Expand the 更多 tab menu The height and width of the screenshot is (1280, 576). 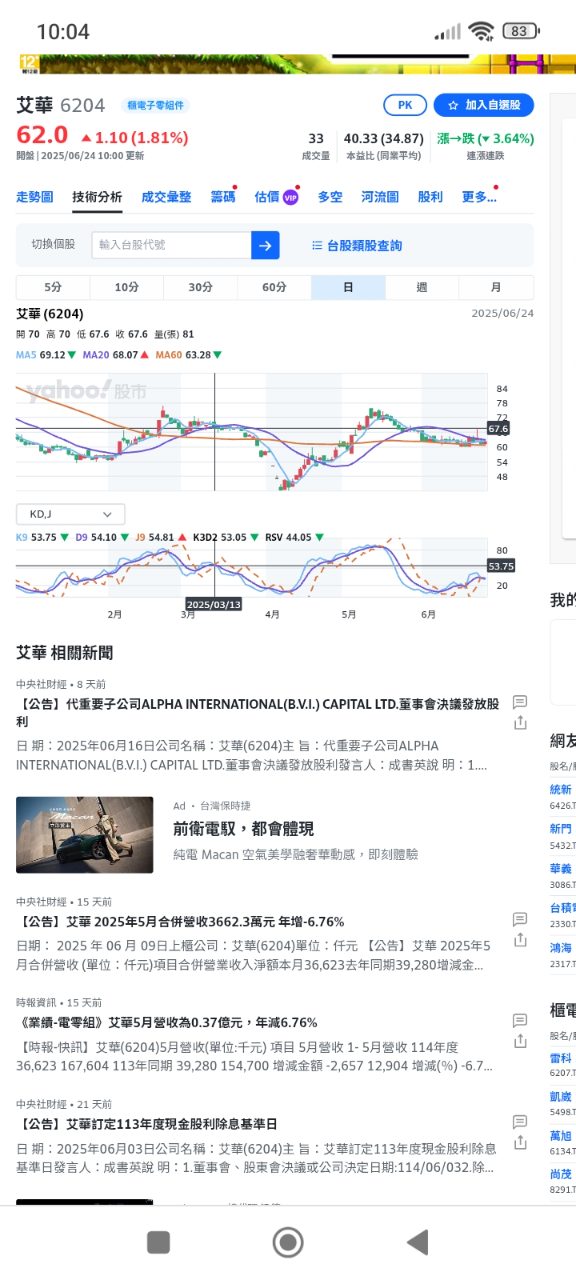[479, 197]
